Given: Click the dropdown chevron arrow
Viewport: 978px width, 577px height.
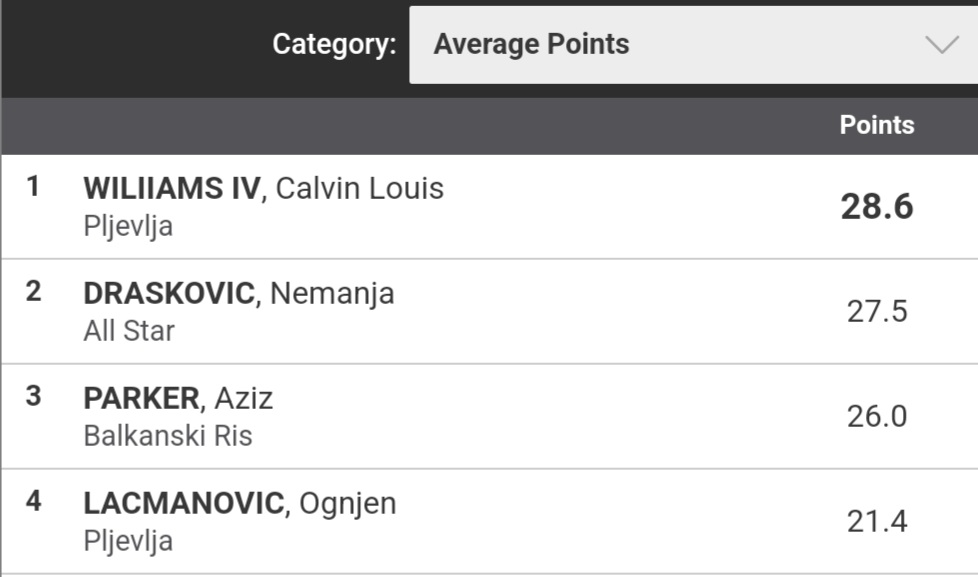Looking at the screenshot, I should tap(941, 45).
